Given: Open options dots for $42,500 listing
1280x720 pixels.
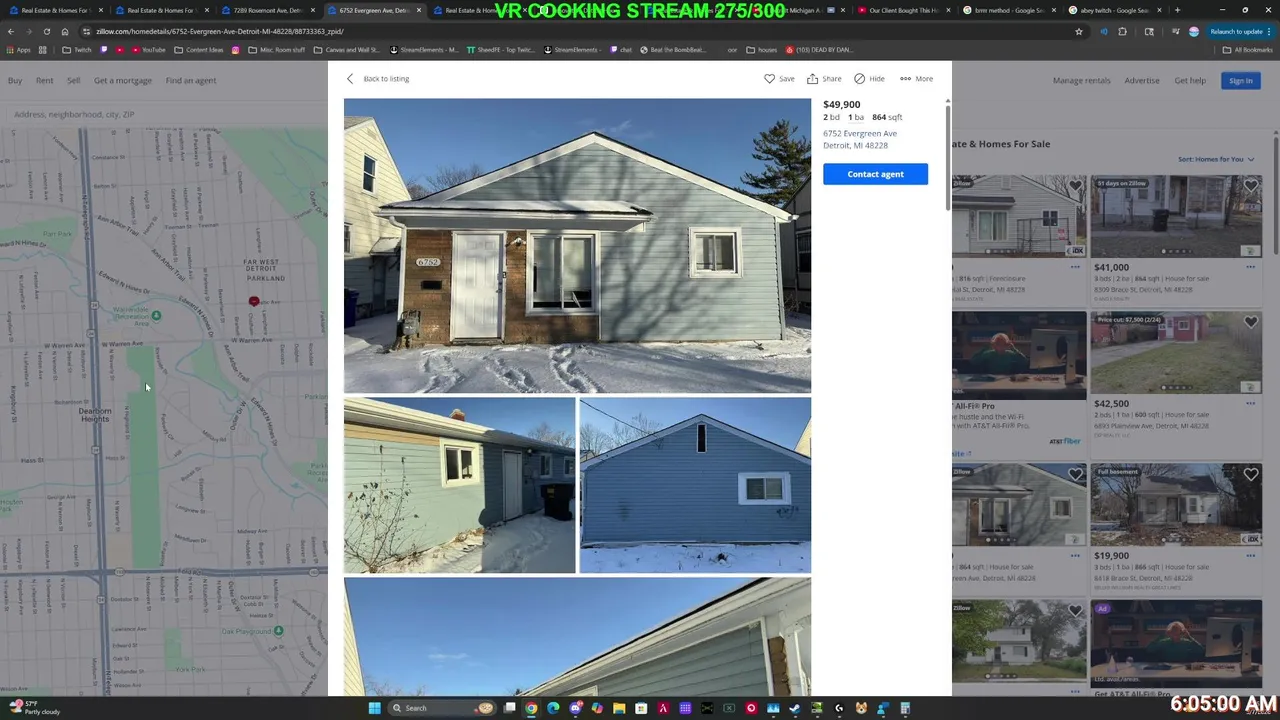Looking at the screenshot, I should [x=1250, y=404].
